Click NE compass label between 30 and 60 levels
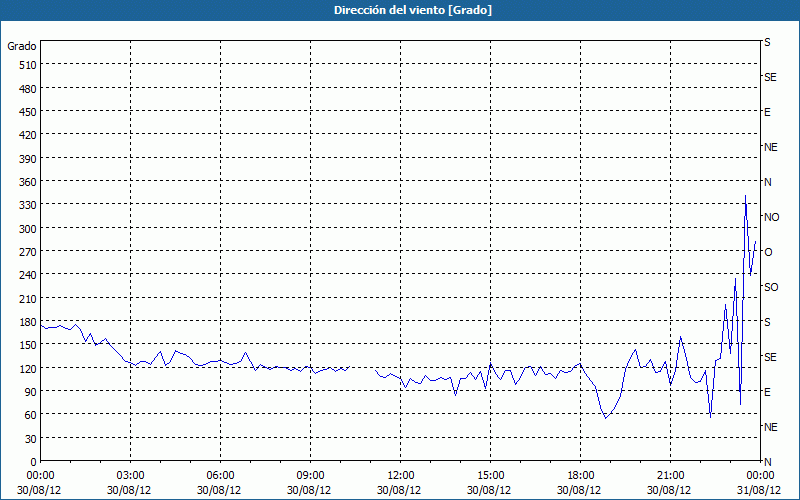 tap(770, 427)
